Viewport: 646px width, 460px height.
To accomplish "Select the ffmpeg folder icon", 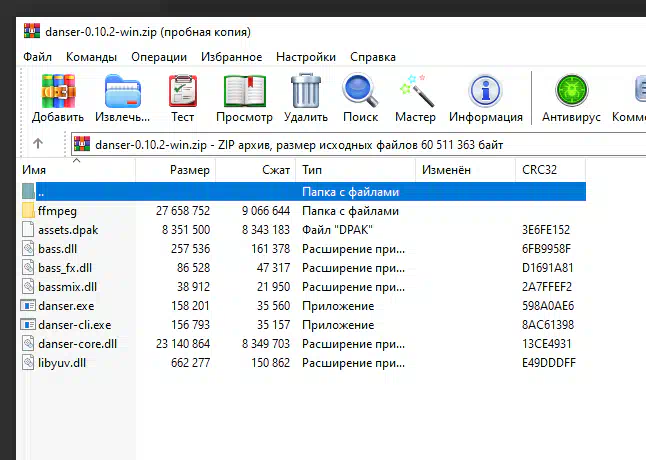I will pyautogui.click(x=28, y=210).
